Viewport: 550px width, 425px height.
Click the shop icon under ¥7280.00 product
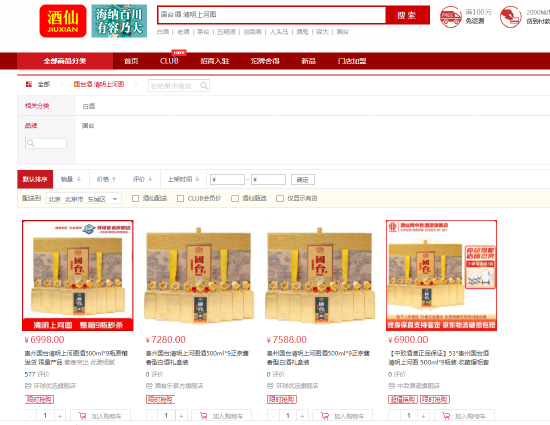(149, 386)
